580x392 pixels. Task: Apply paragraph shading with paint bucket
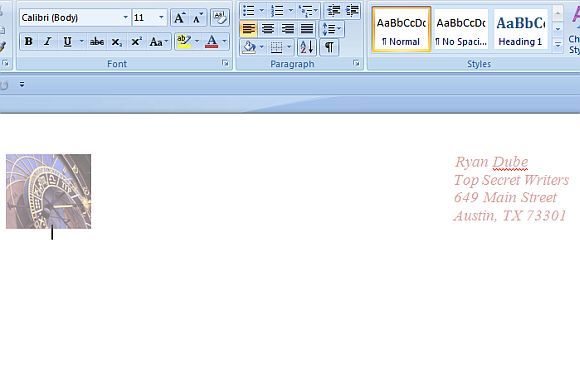[x=249, y=47]
